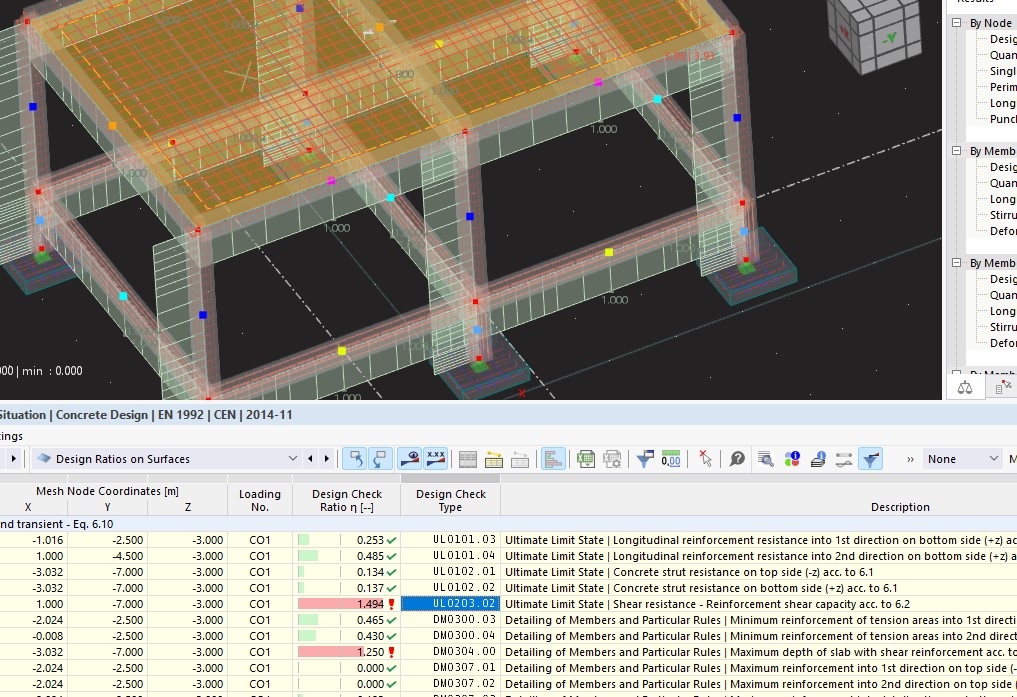Click the red-cross cursor deselect icon
Viewport: 1017px width, 697px height.
706,459
